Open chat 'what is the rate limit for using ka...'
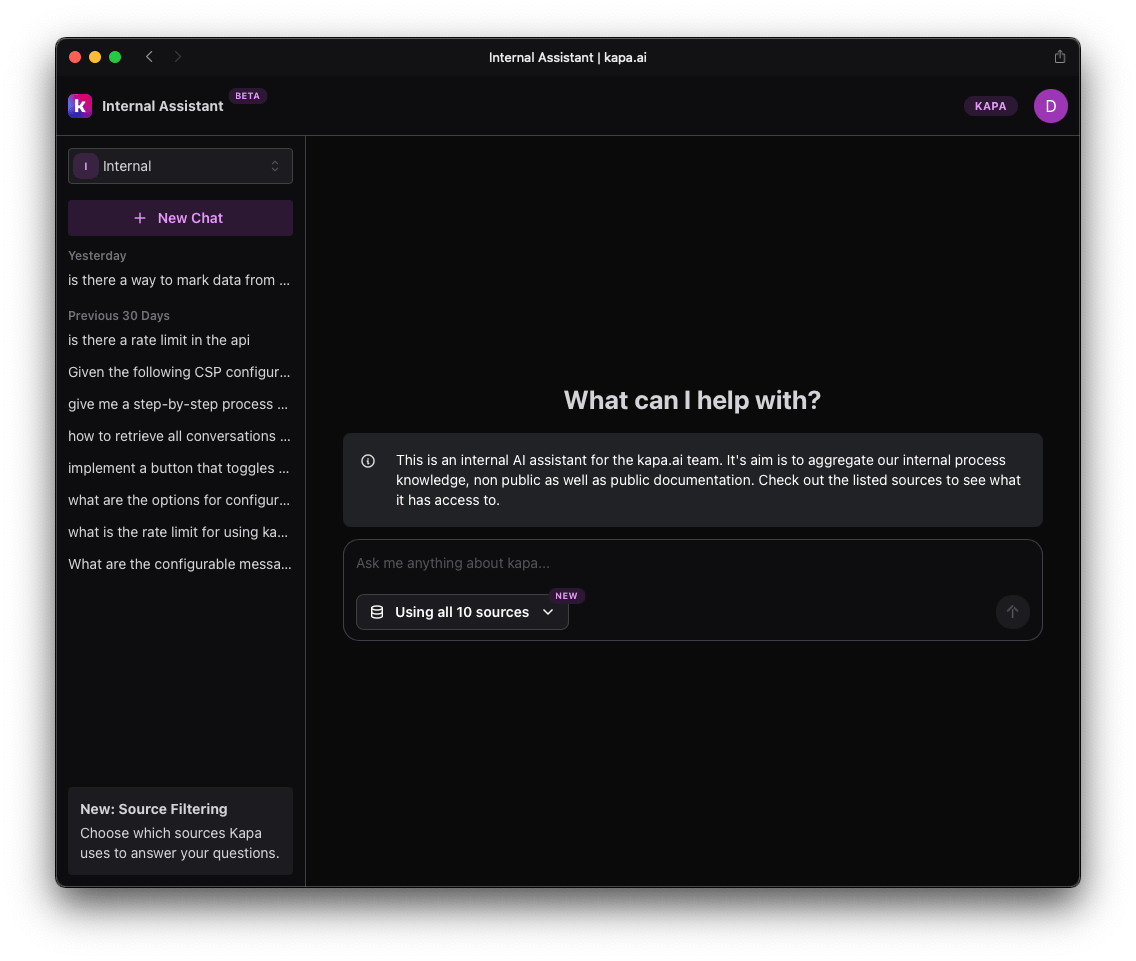 (178, 532)
